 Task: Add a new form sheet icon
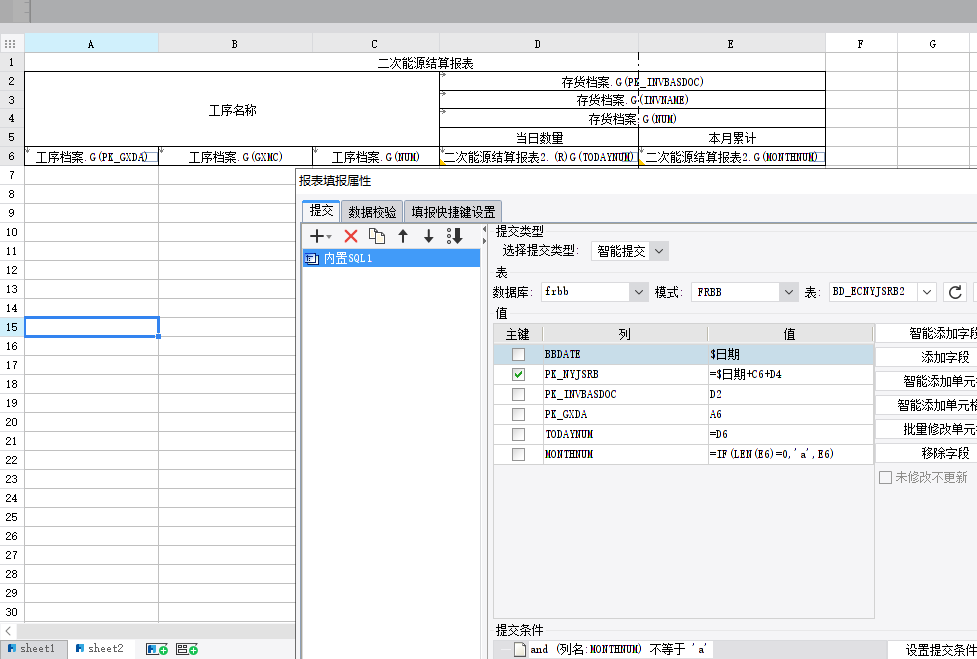pos(187,649)
